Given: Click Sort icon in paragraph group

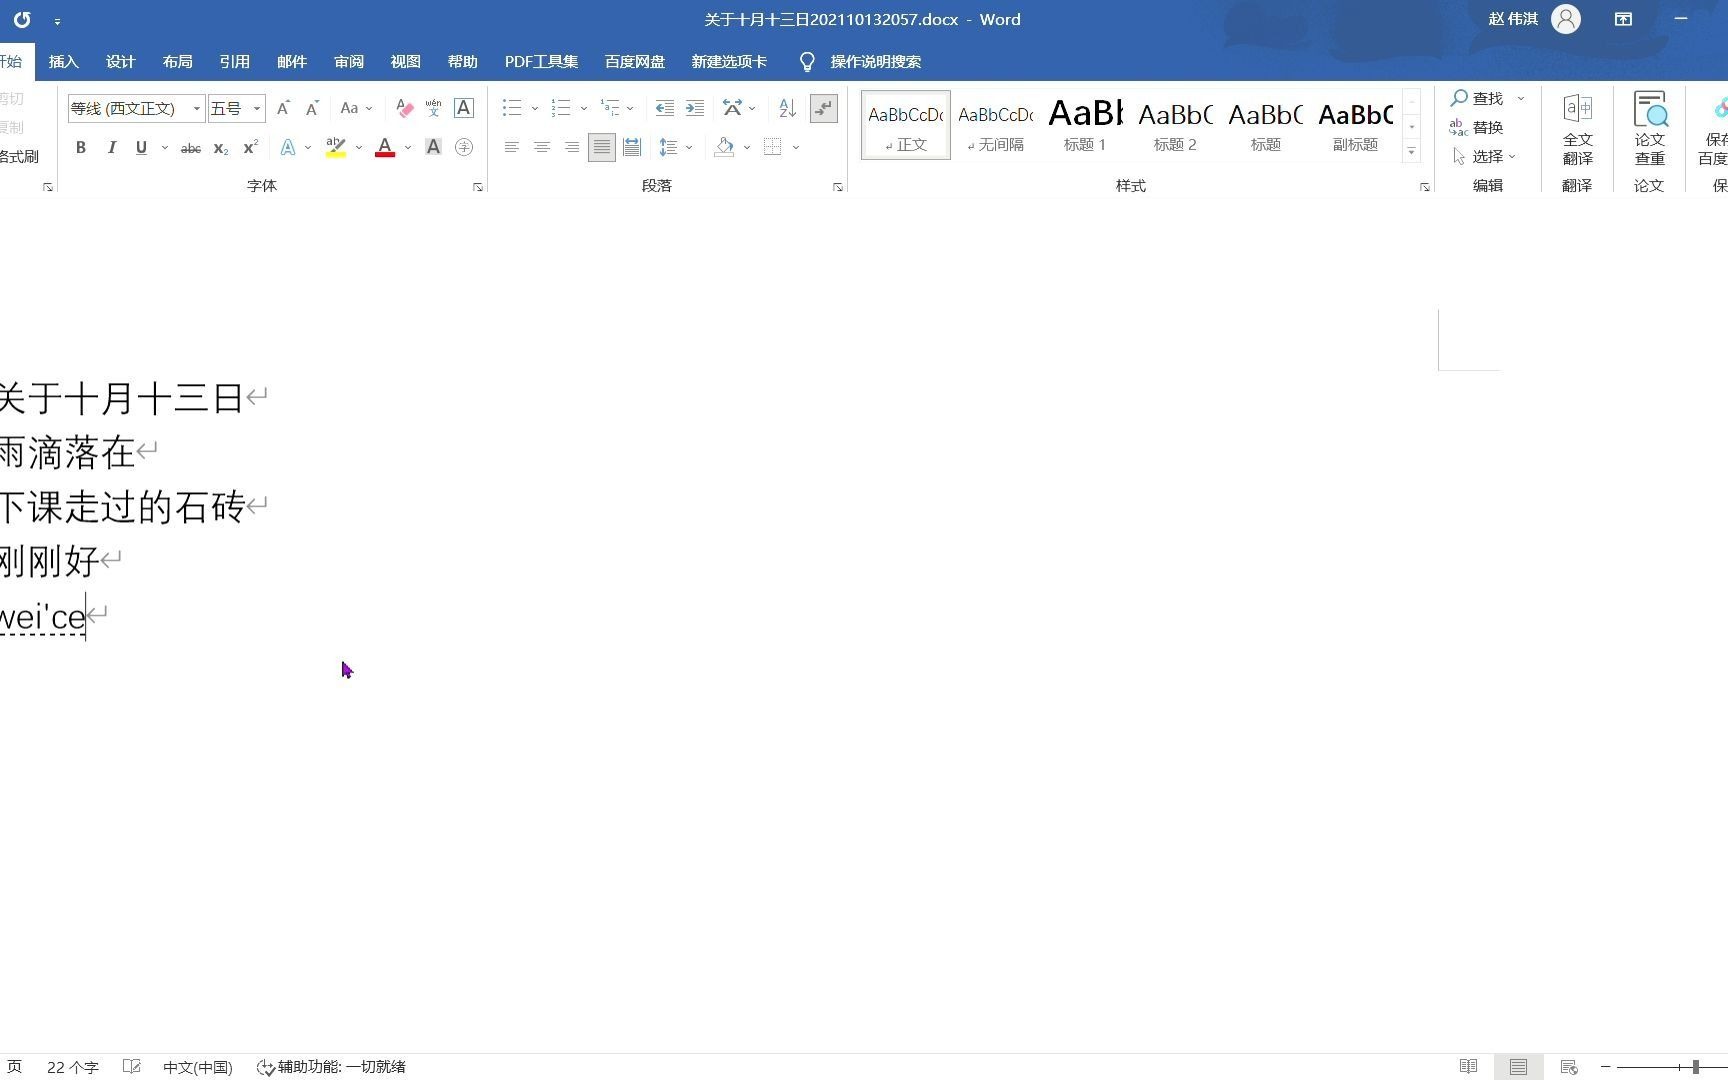Looking at the screenshot, I should [x=787, y=108].
